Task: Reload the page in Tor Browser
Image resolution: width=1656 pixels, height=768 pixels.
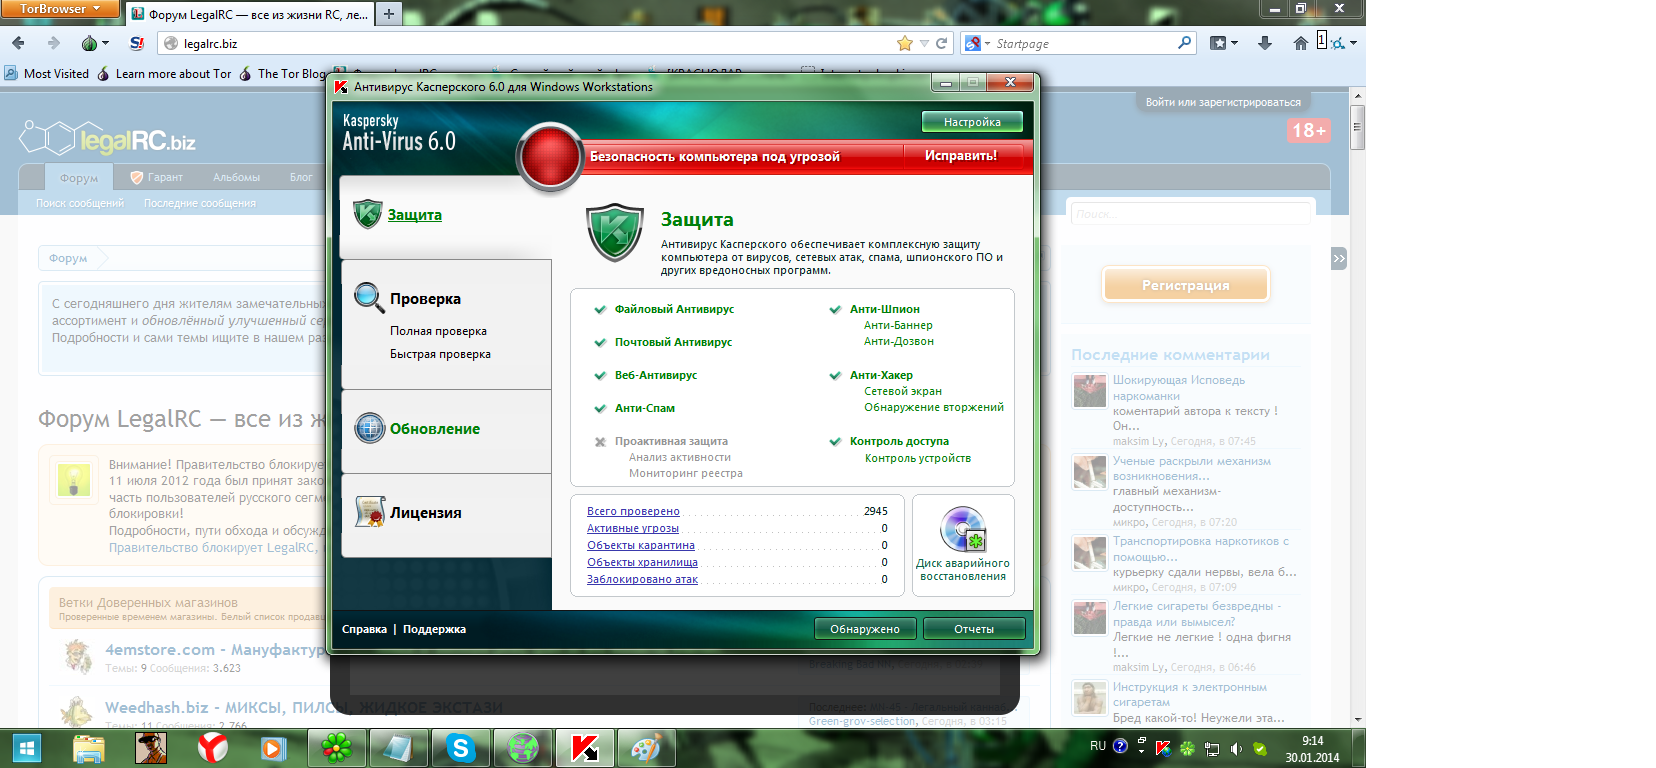Action: click(x=941, y=43)
